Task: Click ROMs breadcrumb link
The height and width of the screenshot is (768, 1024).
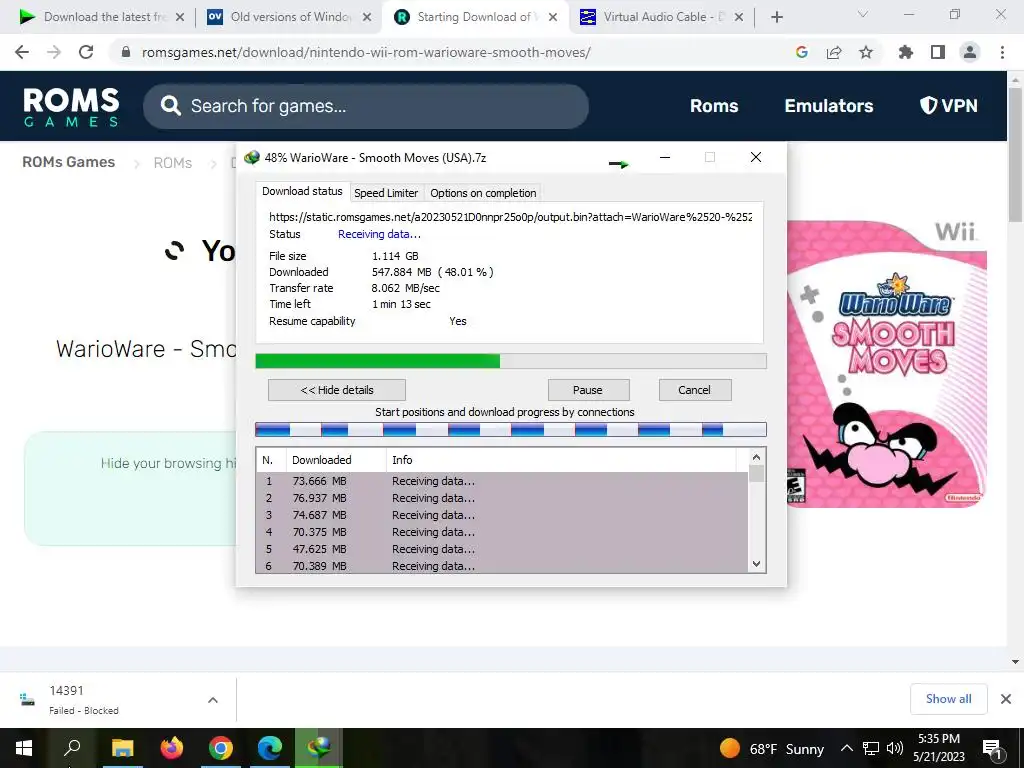Action: (x=172, y=163)
